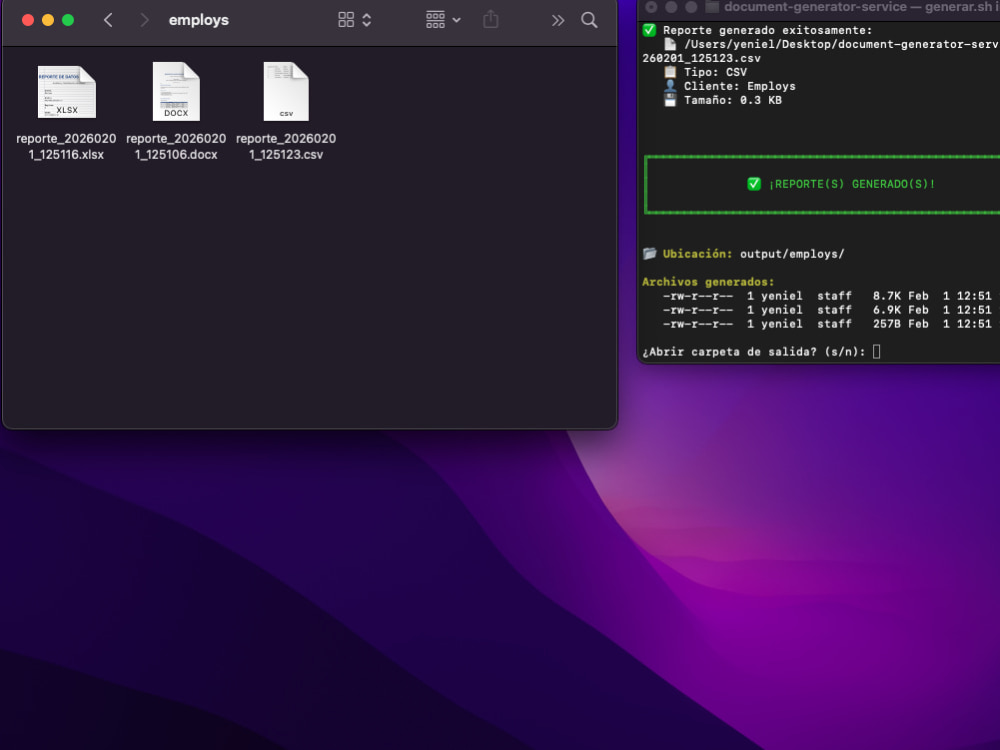Click the folder icon beside Ubicación
Viewport: 1000px width, 750px height.
(x=649, y=253)
